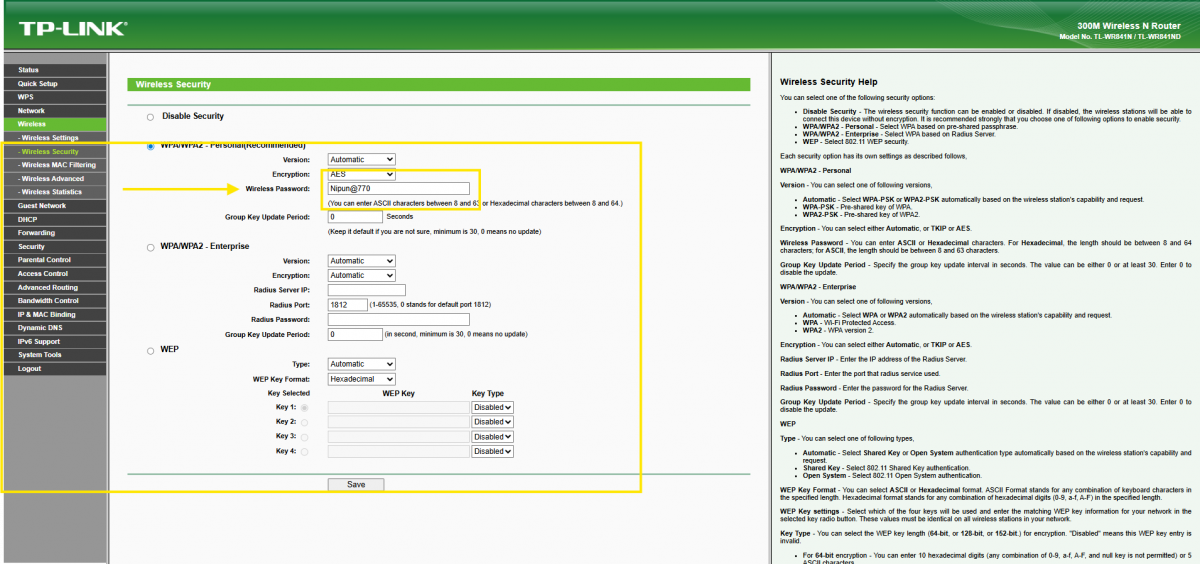Select WPA/WPA2 - Enterprise radio button
1200x564 pixels.
tap(151, 247)
